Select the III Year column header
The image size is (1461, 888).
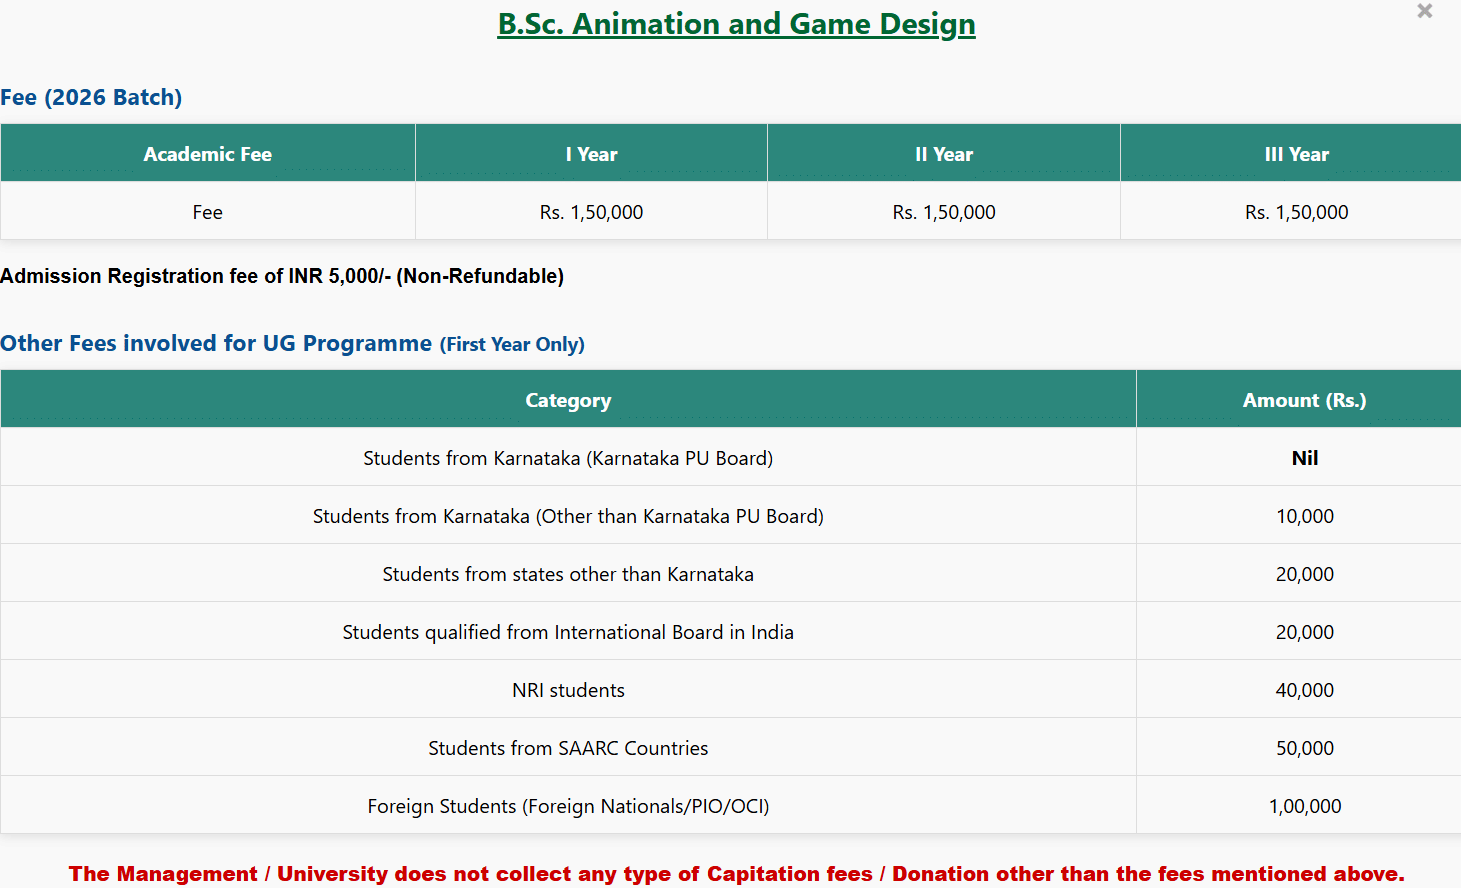point(1296,154)
